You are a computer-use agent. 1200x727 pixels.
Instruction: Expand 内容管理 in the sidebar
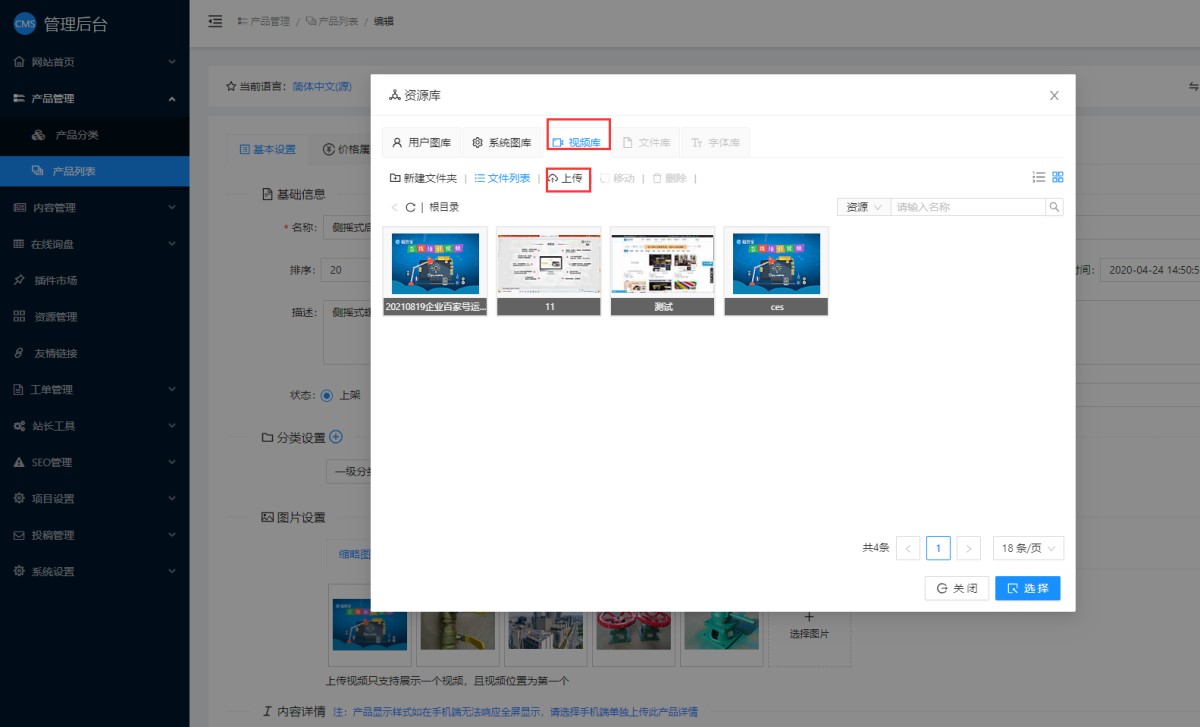click(x=94, y=208)
